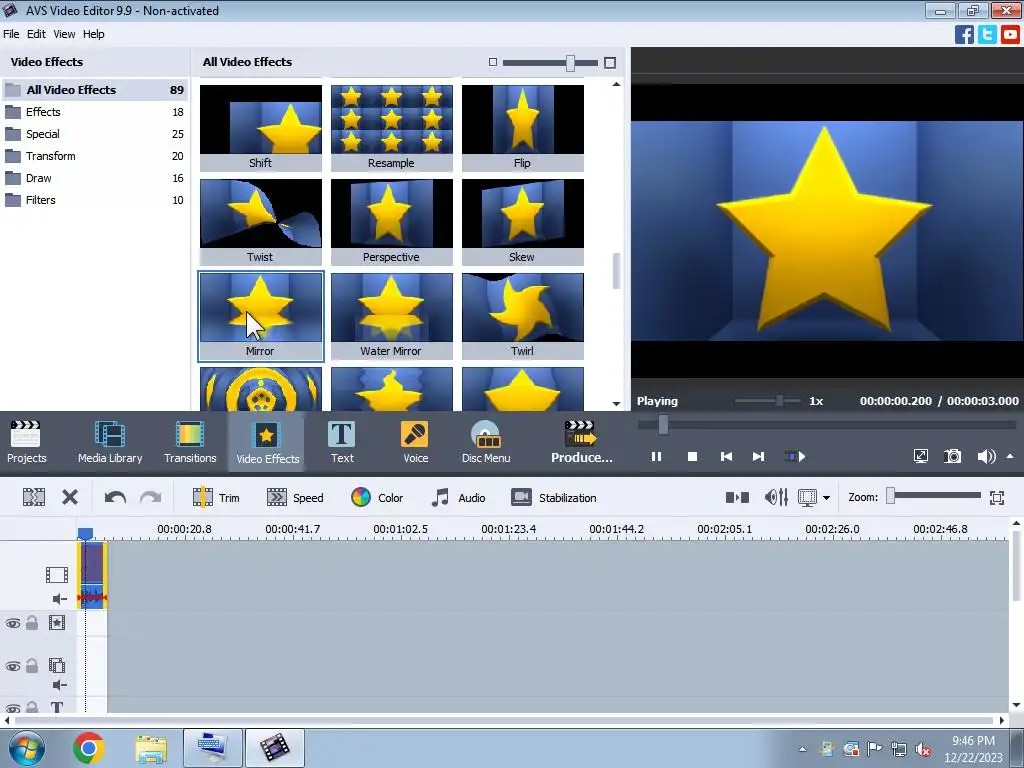Open the Facebook link icon
This screenshot has height=768, width=1024.
pos(964,35)
